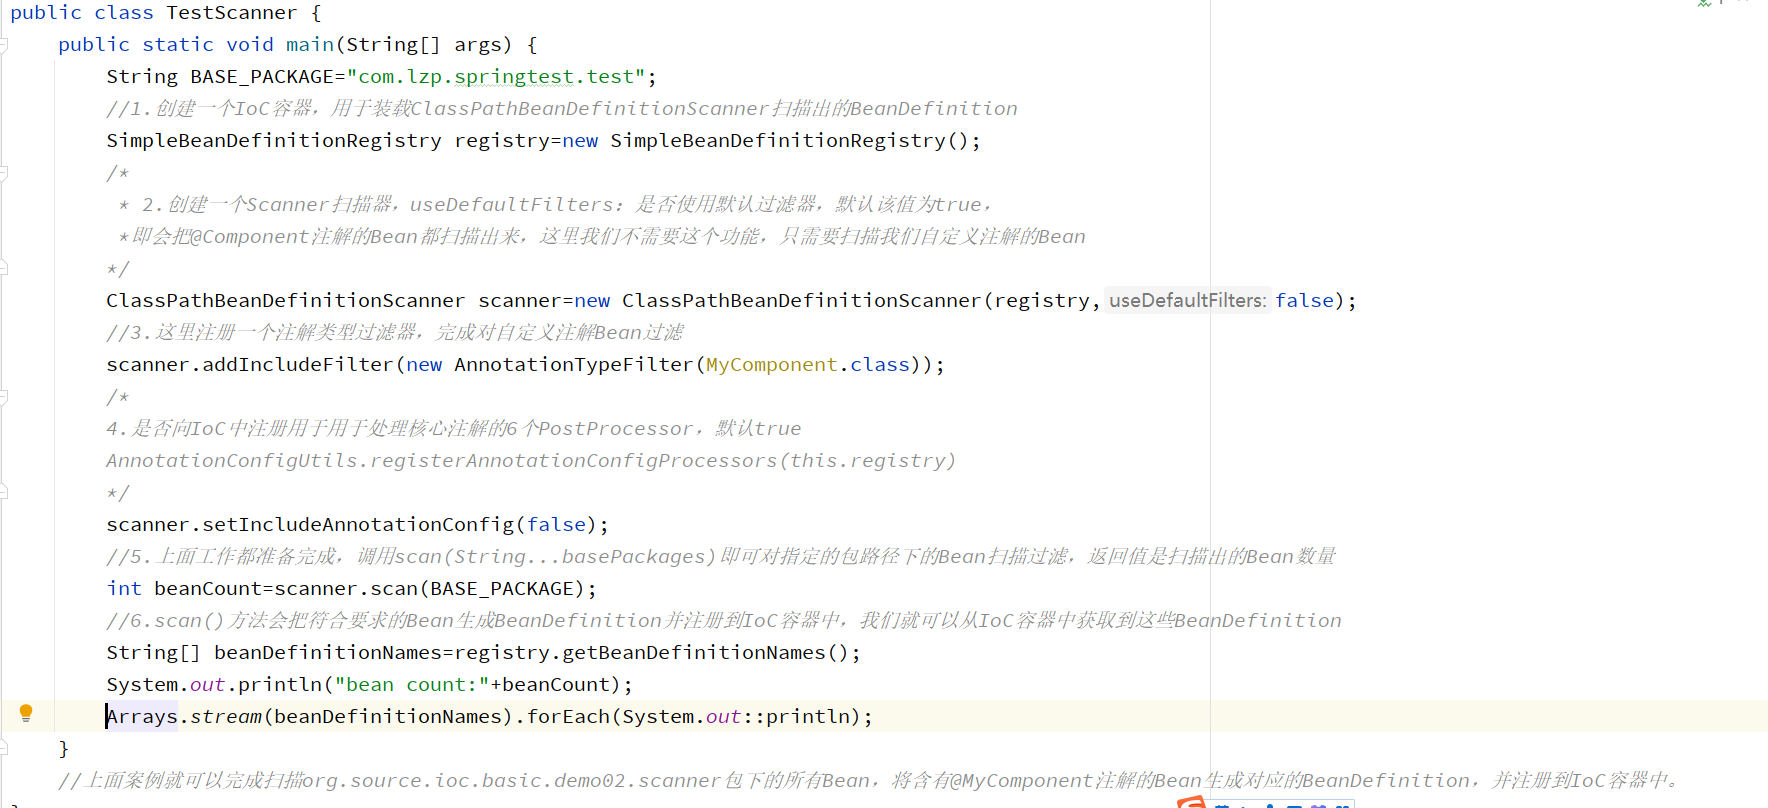The width and height of the screenshot is (1768, 808).
Task: Click the //6. scan() BeanDefinition comment line
Action: coord(724,621)
